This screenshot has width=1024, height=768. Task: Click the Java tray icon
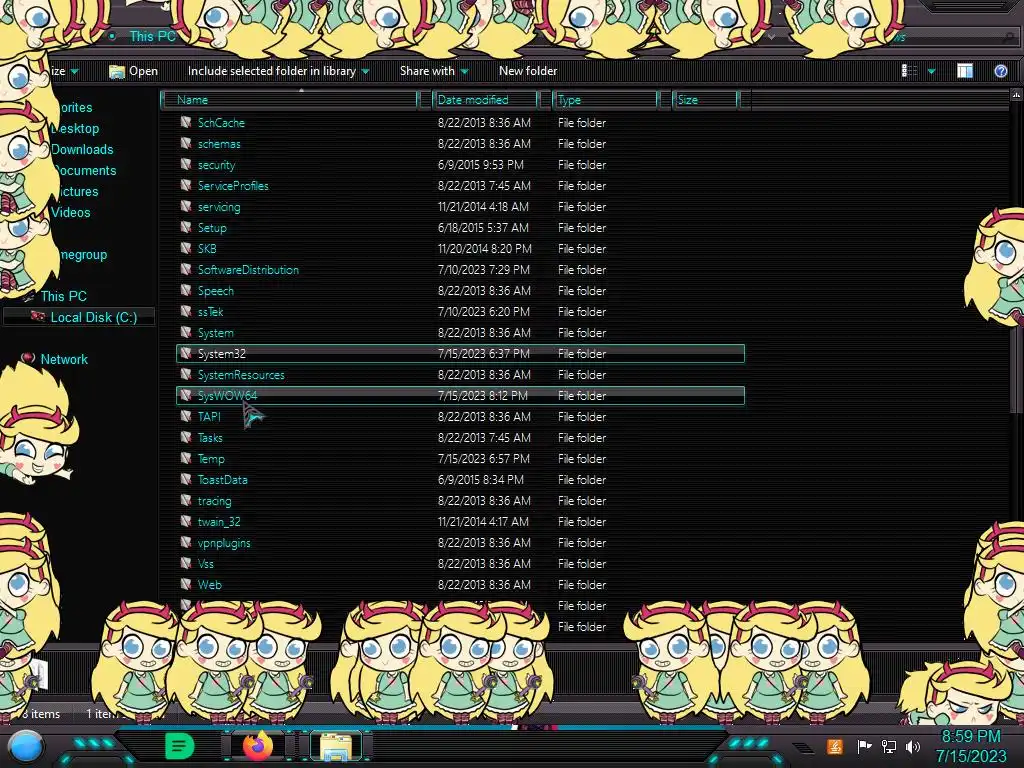(835, 746)
